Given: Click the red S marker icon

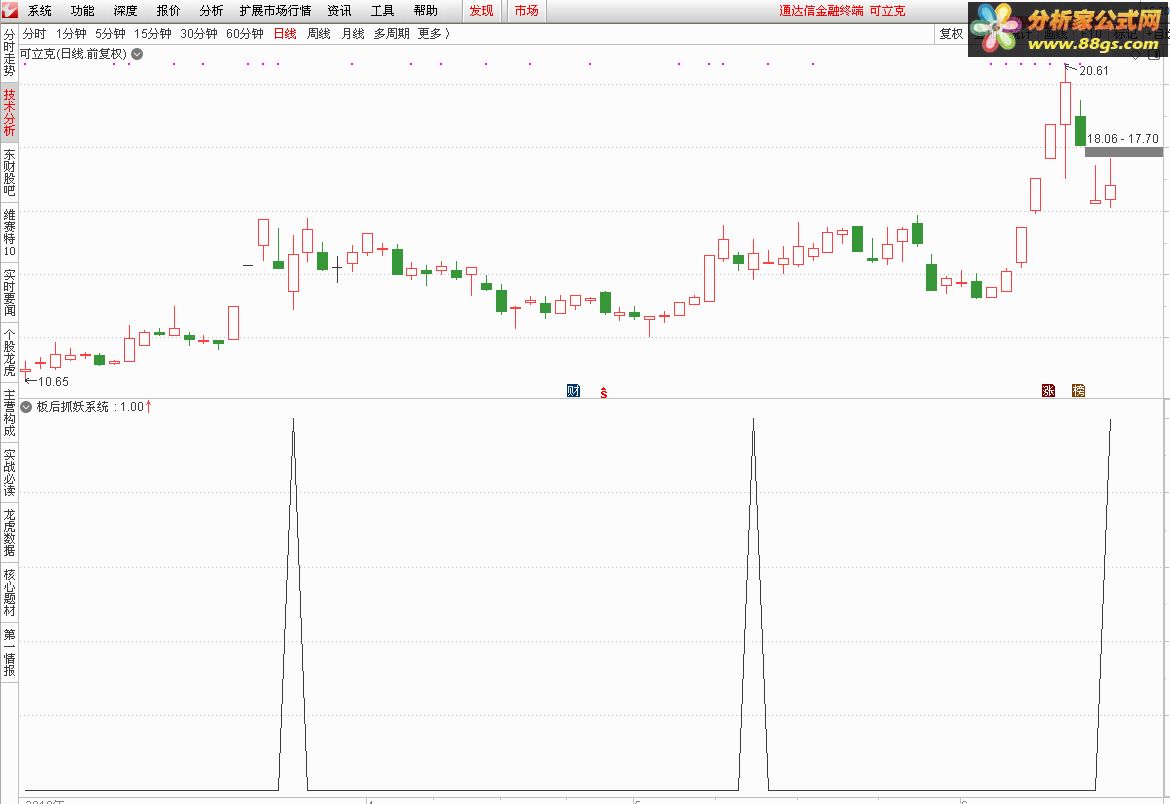Looking at the screenshot, I should pos(604,392).
